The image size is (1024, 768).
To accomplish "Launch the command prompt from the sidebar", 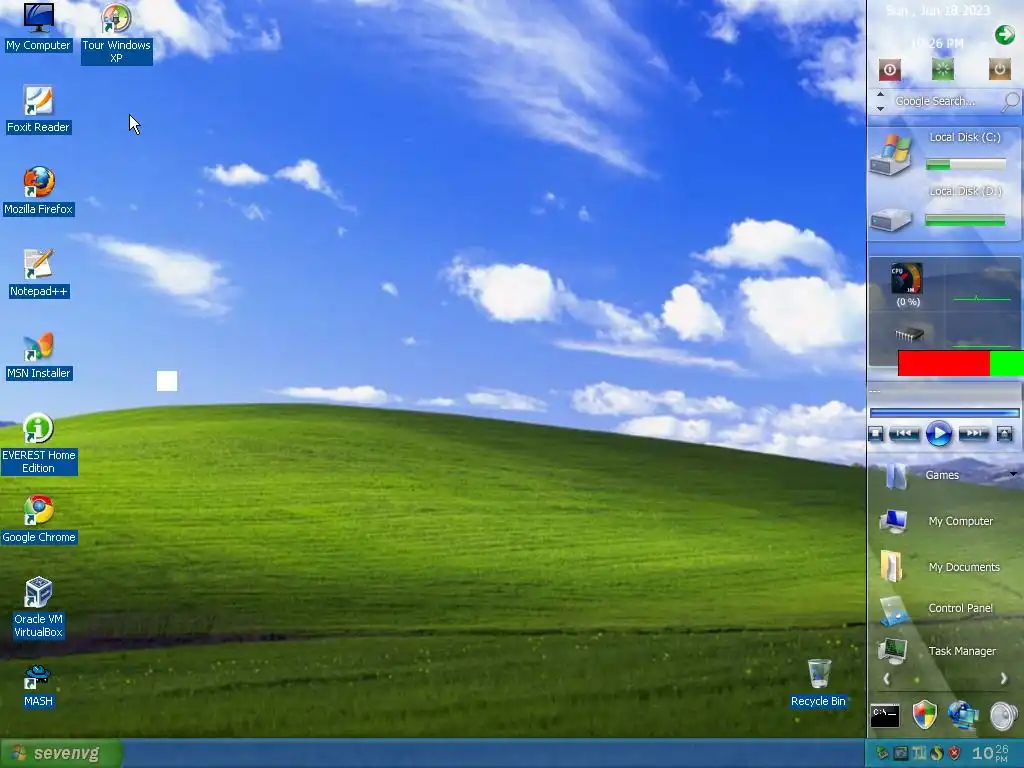I will [x=885, y=716].
